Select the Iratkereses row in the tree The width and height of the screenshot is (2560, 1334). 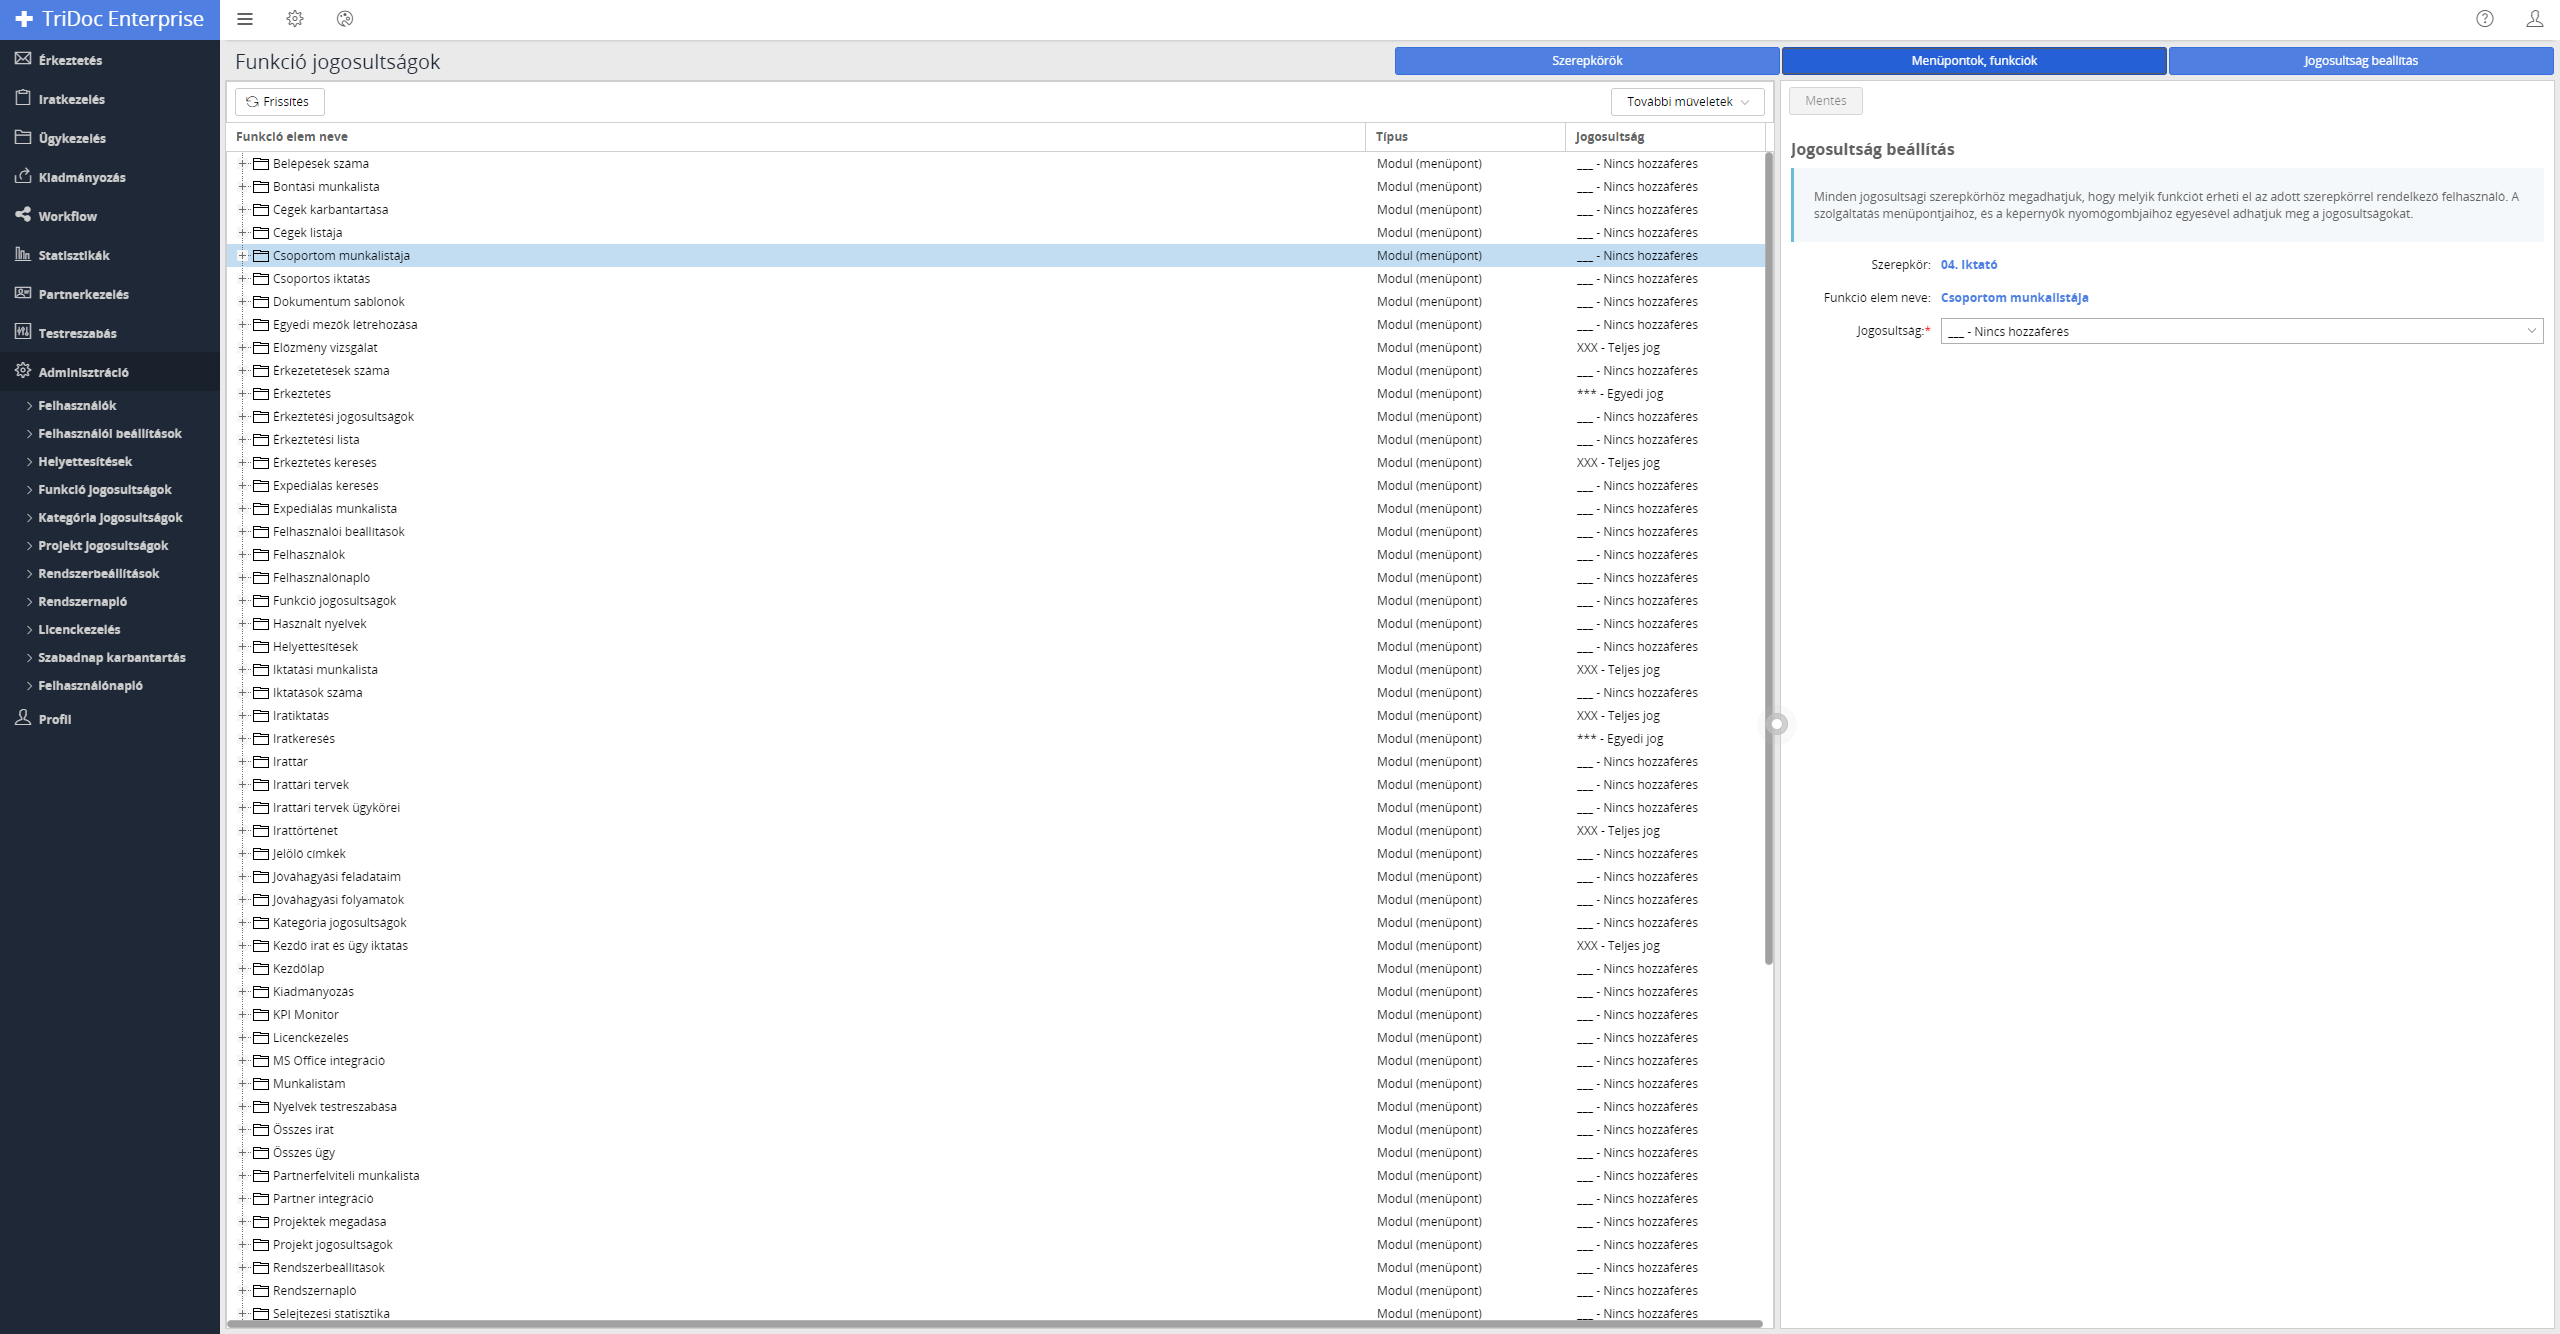[304, 739]
